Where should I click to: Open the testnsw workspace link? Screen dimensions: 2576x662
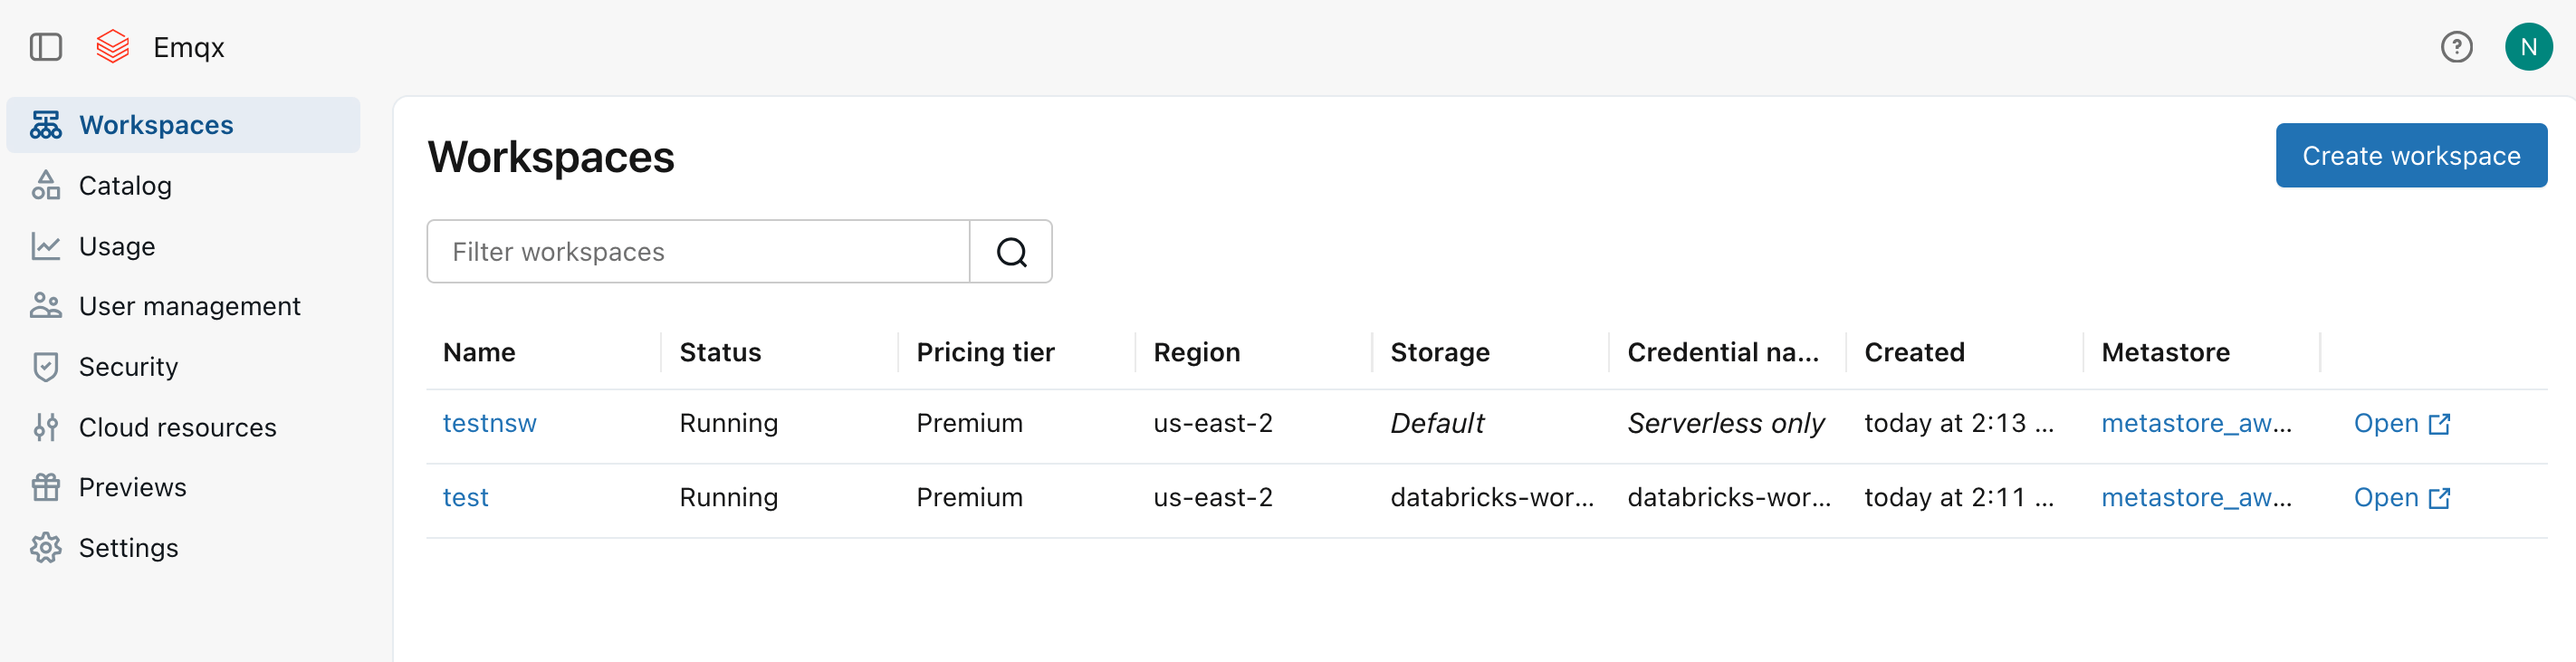490,422
